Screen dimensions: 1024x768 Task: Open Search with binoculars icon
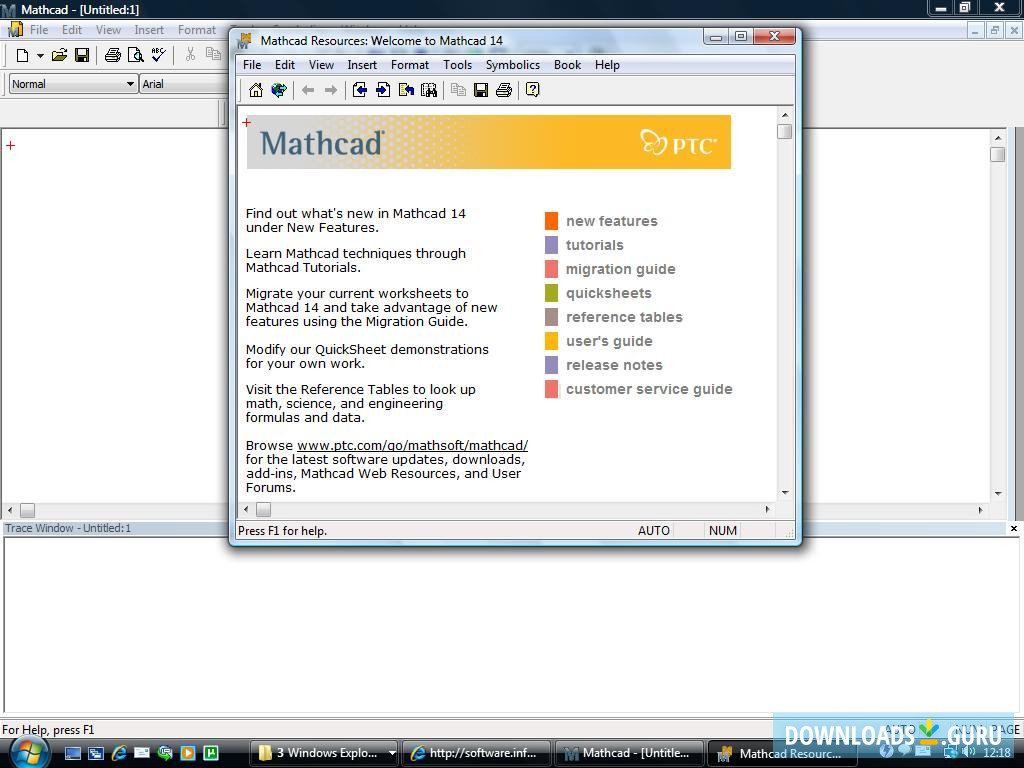[429, 90]
